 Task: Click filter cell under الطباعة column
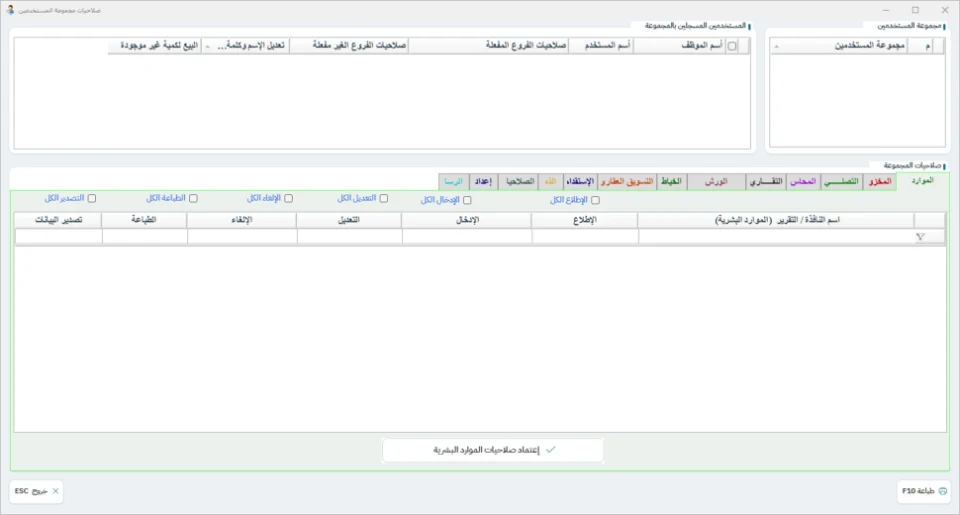tap(144, 237)
